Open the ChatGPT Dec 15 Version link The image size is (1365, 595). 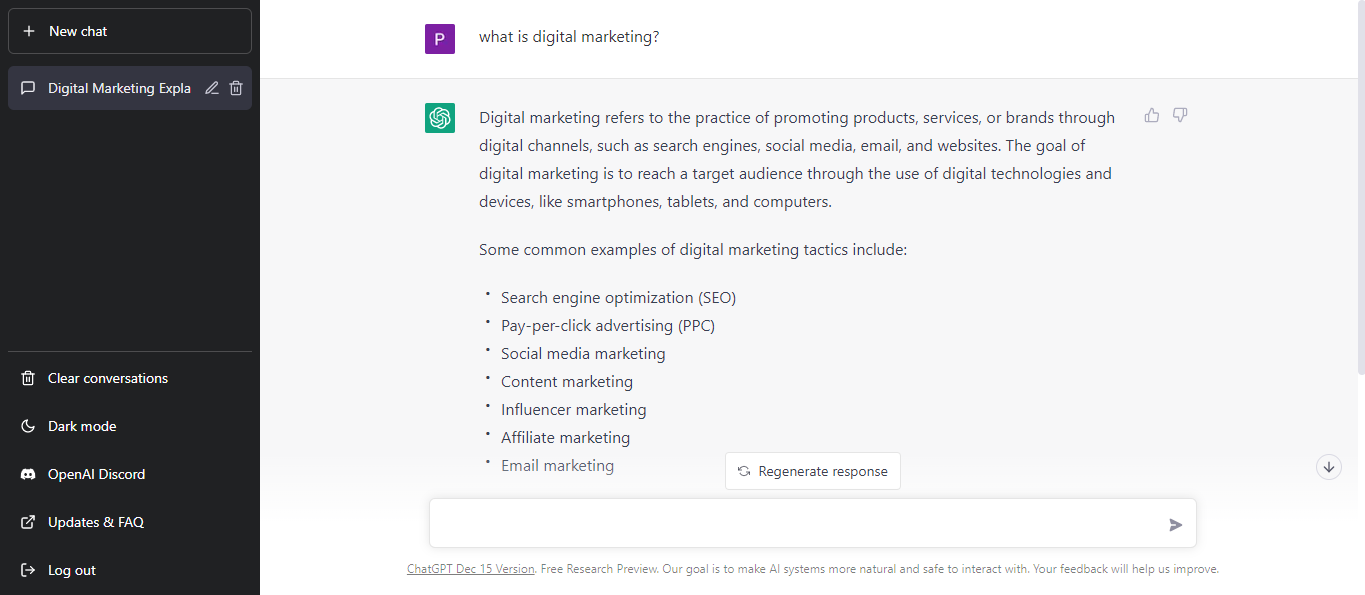tap(470, 569)
